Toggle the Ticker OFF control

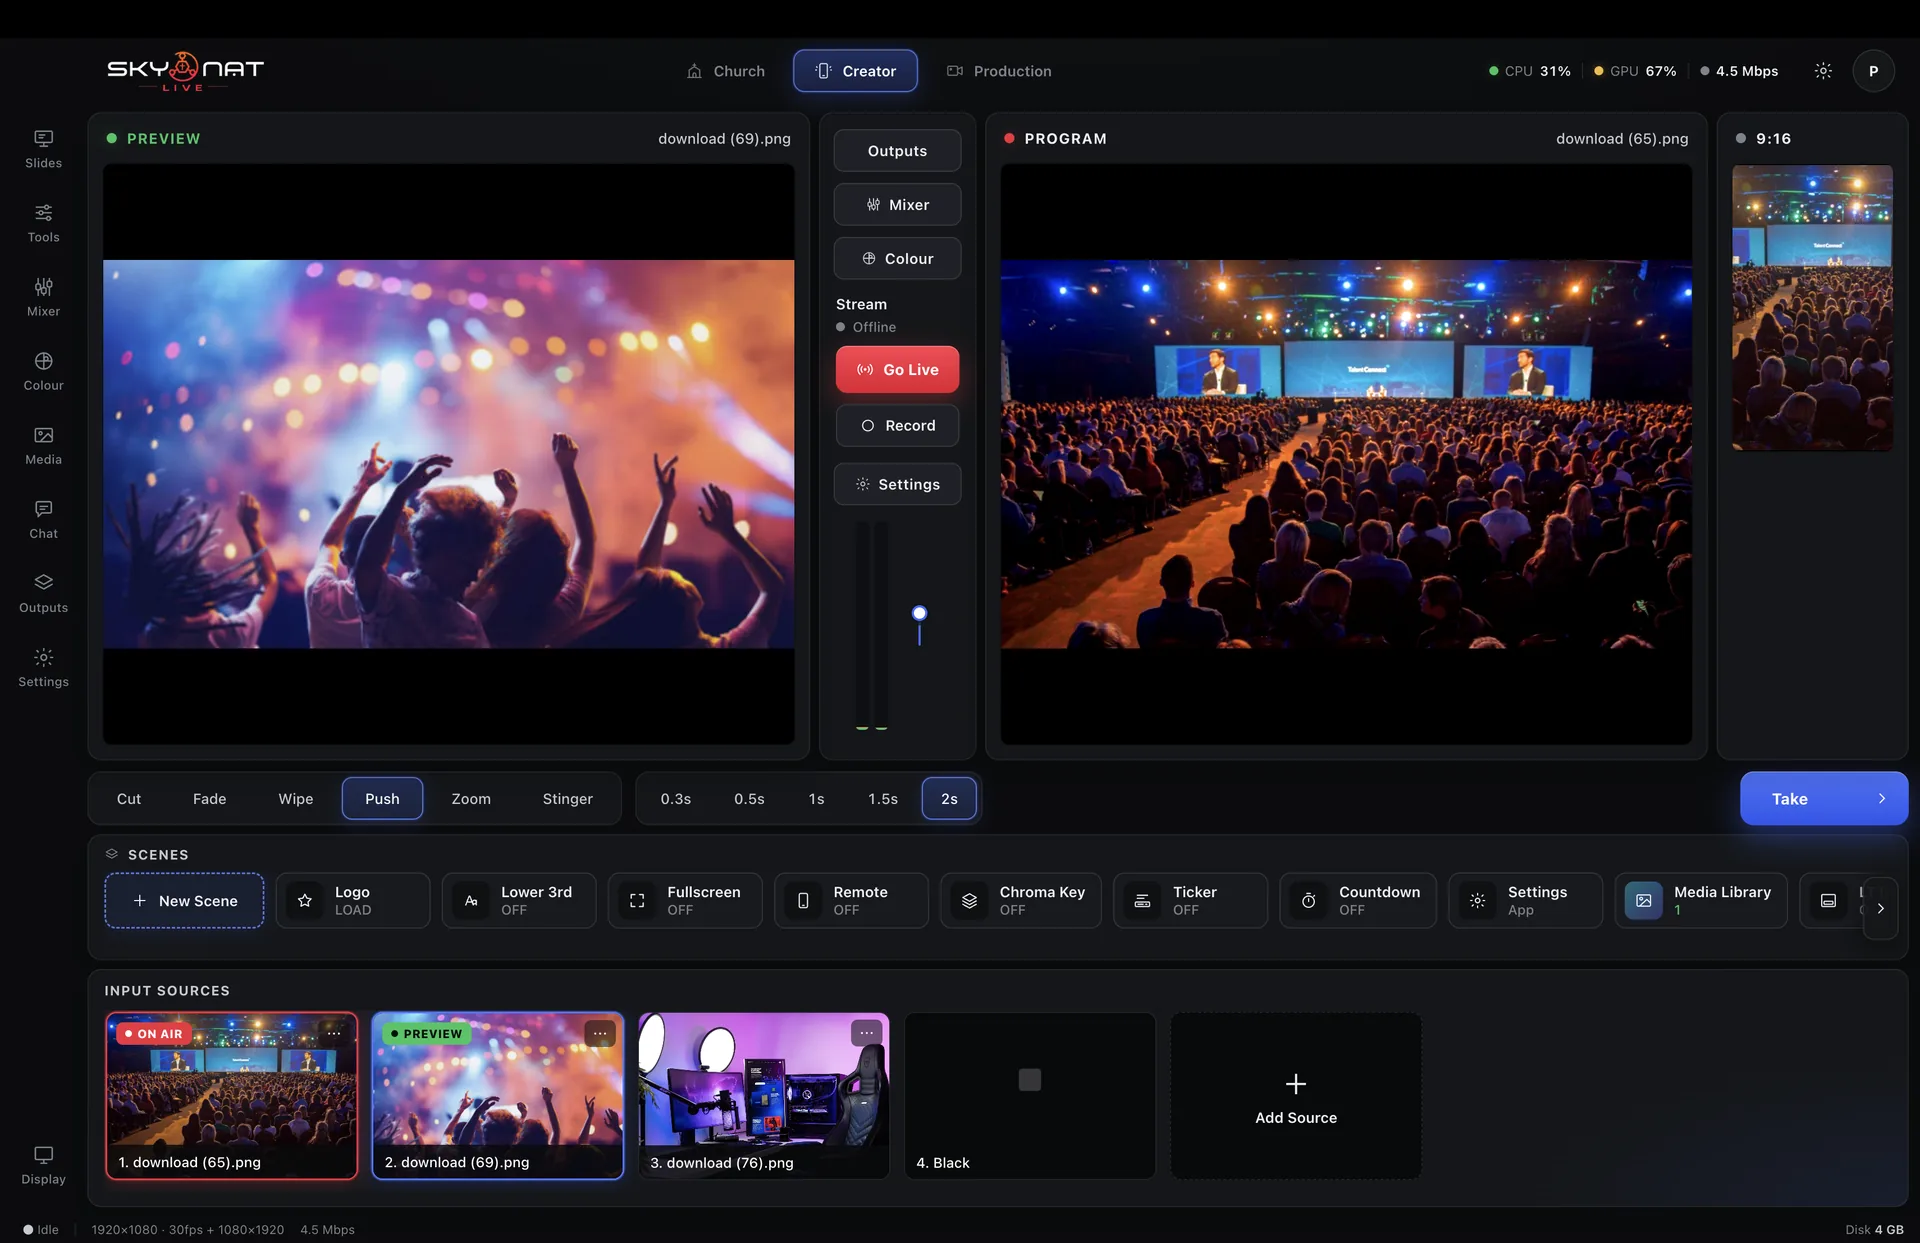pos(1190,901)
